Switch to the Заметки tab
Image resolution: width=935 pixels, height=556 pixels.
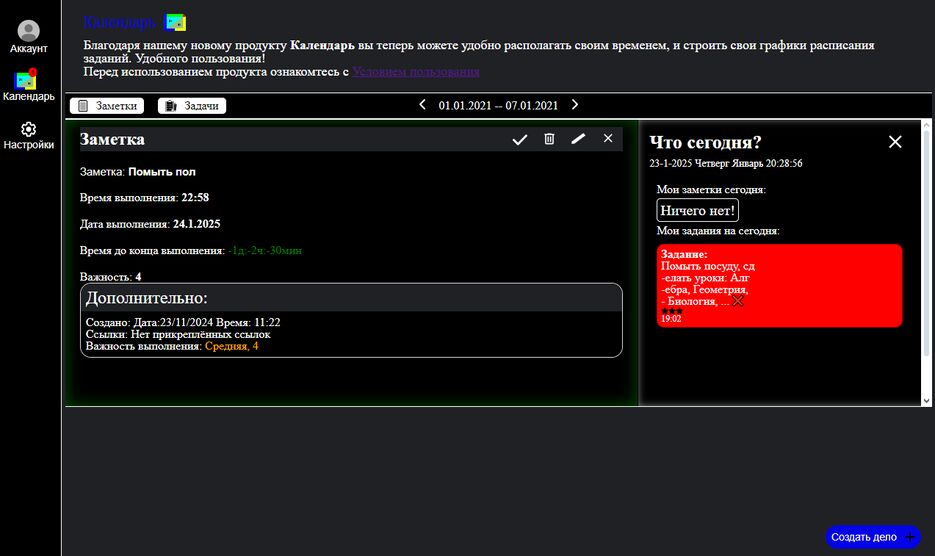tap(107, 106)
